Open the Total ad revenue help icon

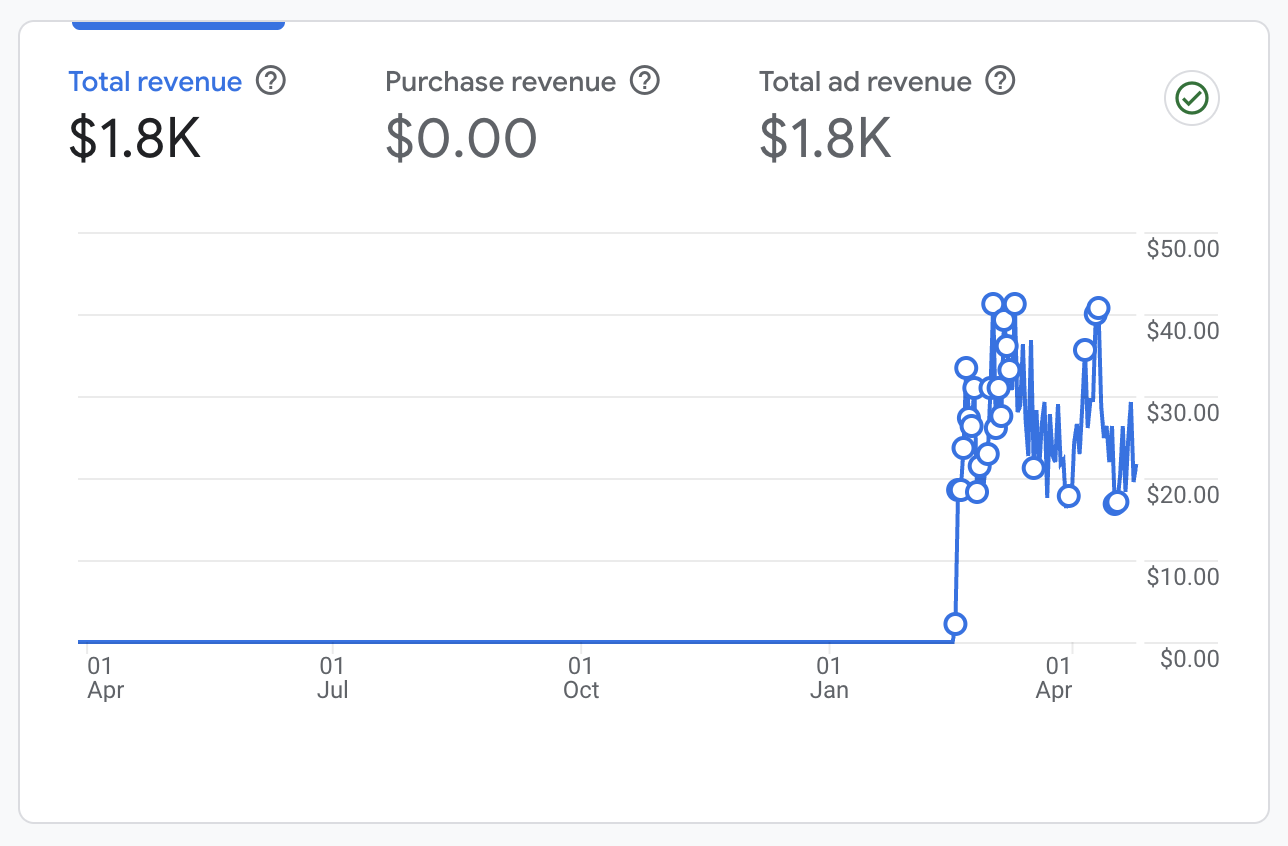click(x=999, y=81)
